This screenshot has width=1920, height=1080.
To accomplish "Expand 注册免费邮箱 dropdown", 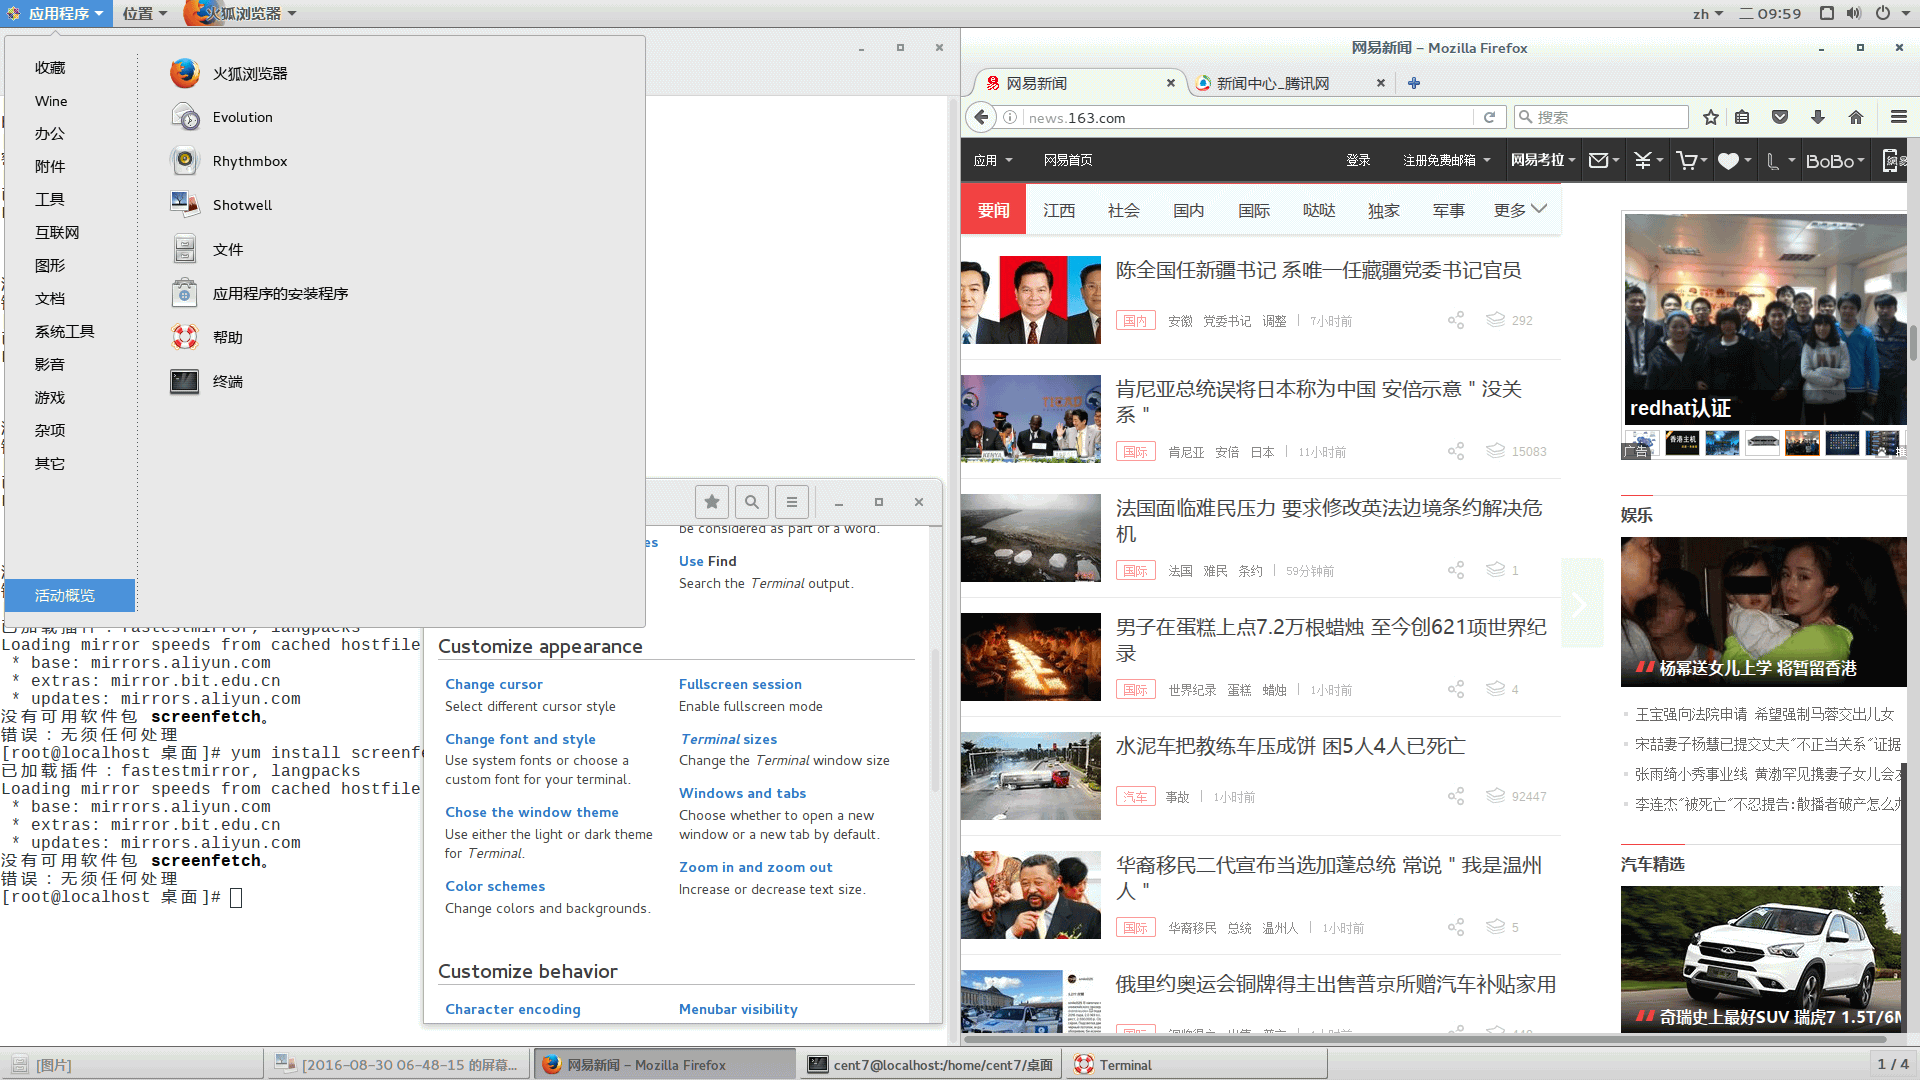I will [1446, 160].
